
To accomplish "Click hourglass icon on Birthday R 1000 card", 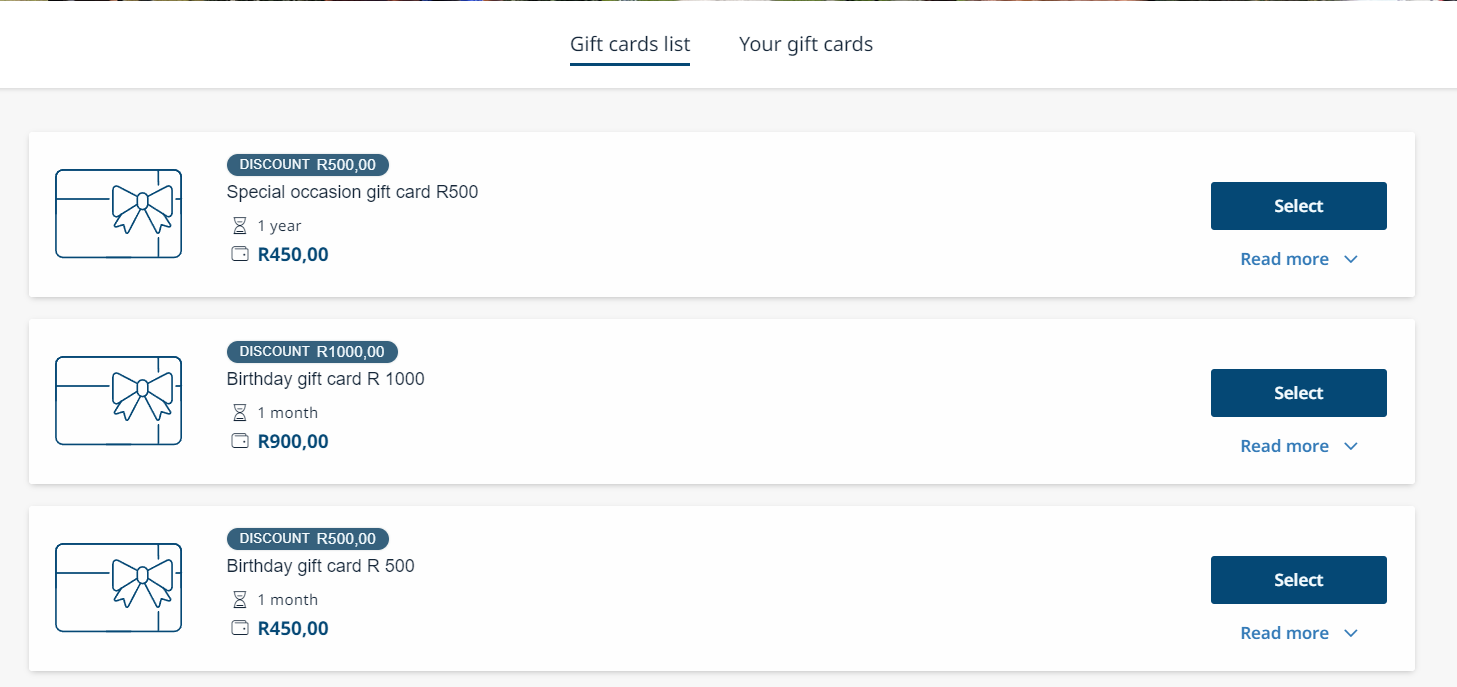I will (240, 413).
